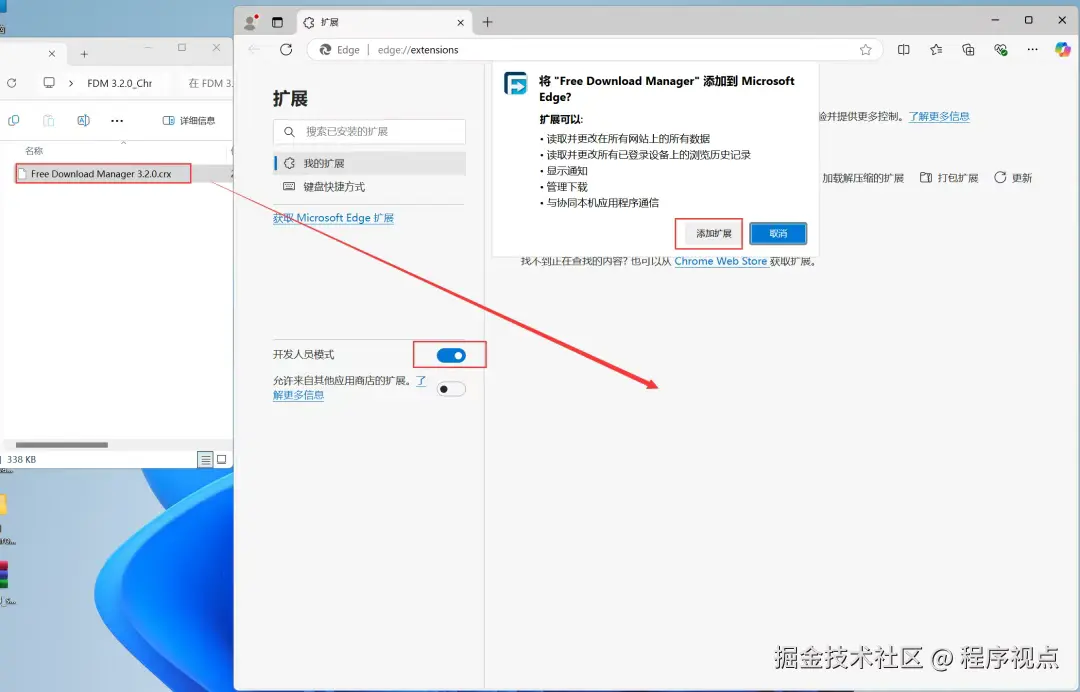
Task: Reload the extensions page
Action: [287, 49]
